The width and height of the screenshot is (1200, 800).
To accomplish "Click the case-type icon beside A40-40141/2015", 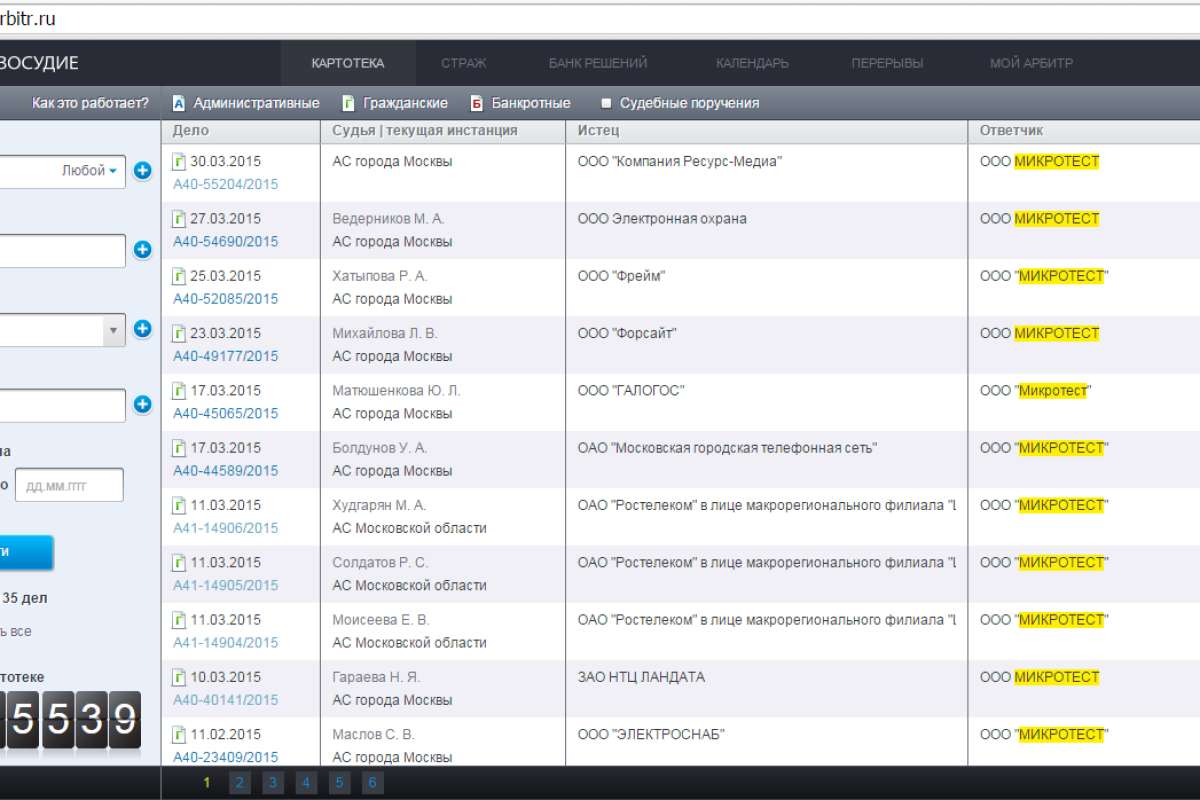I will pyautogui.click(x=179, y=677).
